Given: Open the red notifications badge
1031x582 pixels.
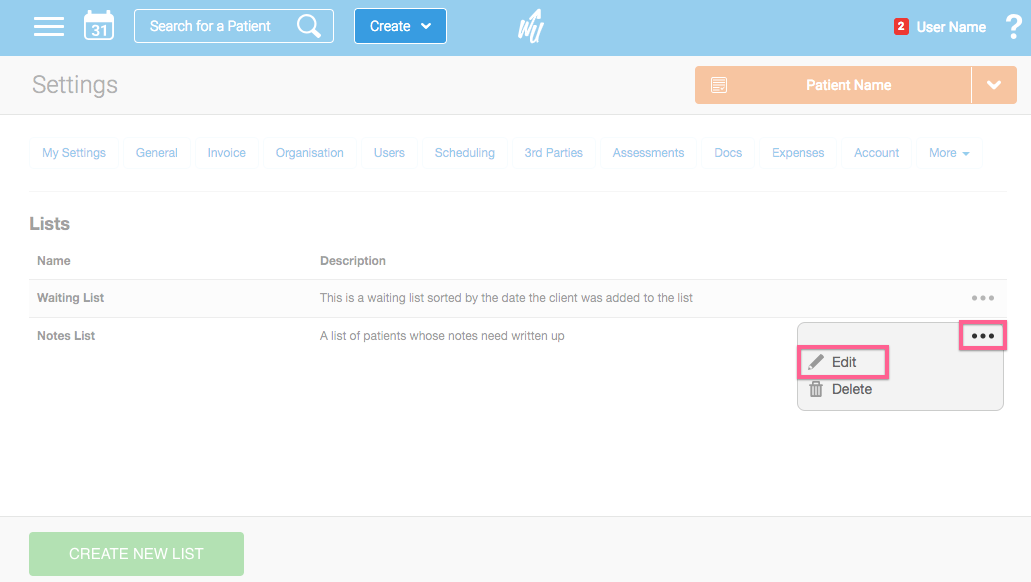Looking at the screenshot, I should tap(901, 27).
